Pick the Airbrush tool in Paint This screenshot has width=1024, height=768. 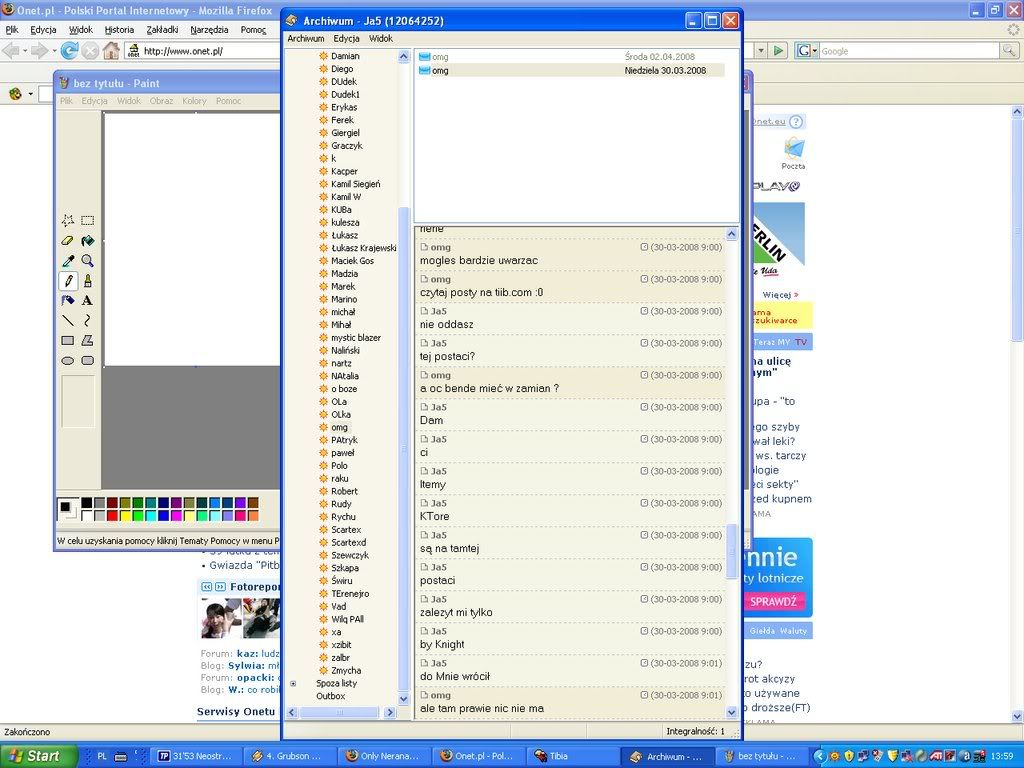(68, 300)
